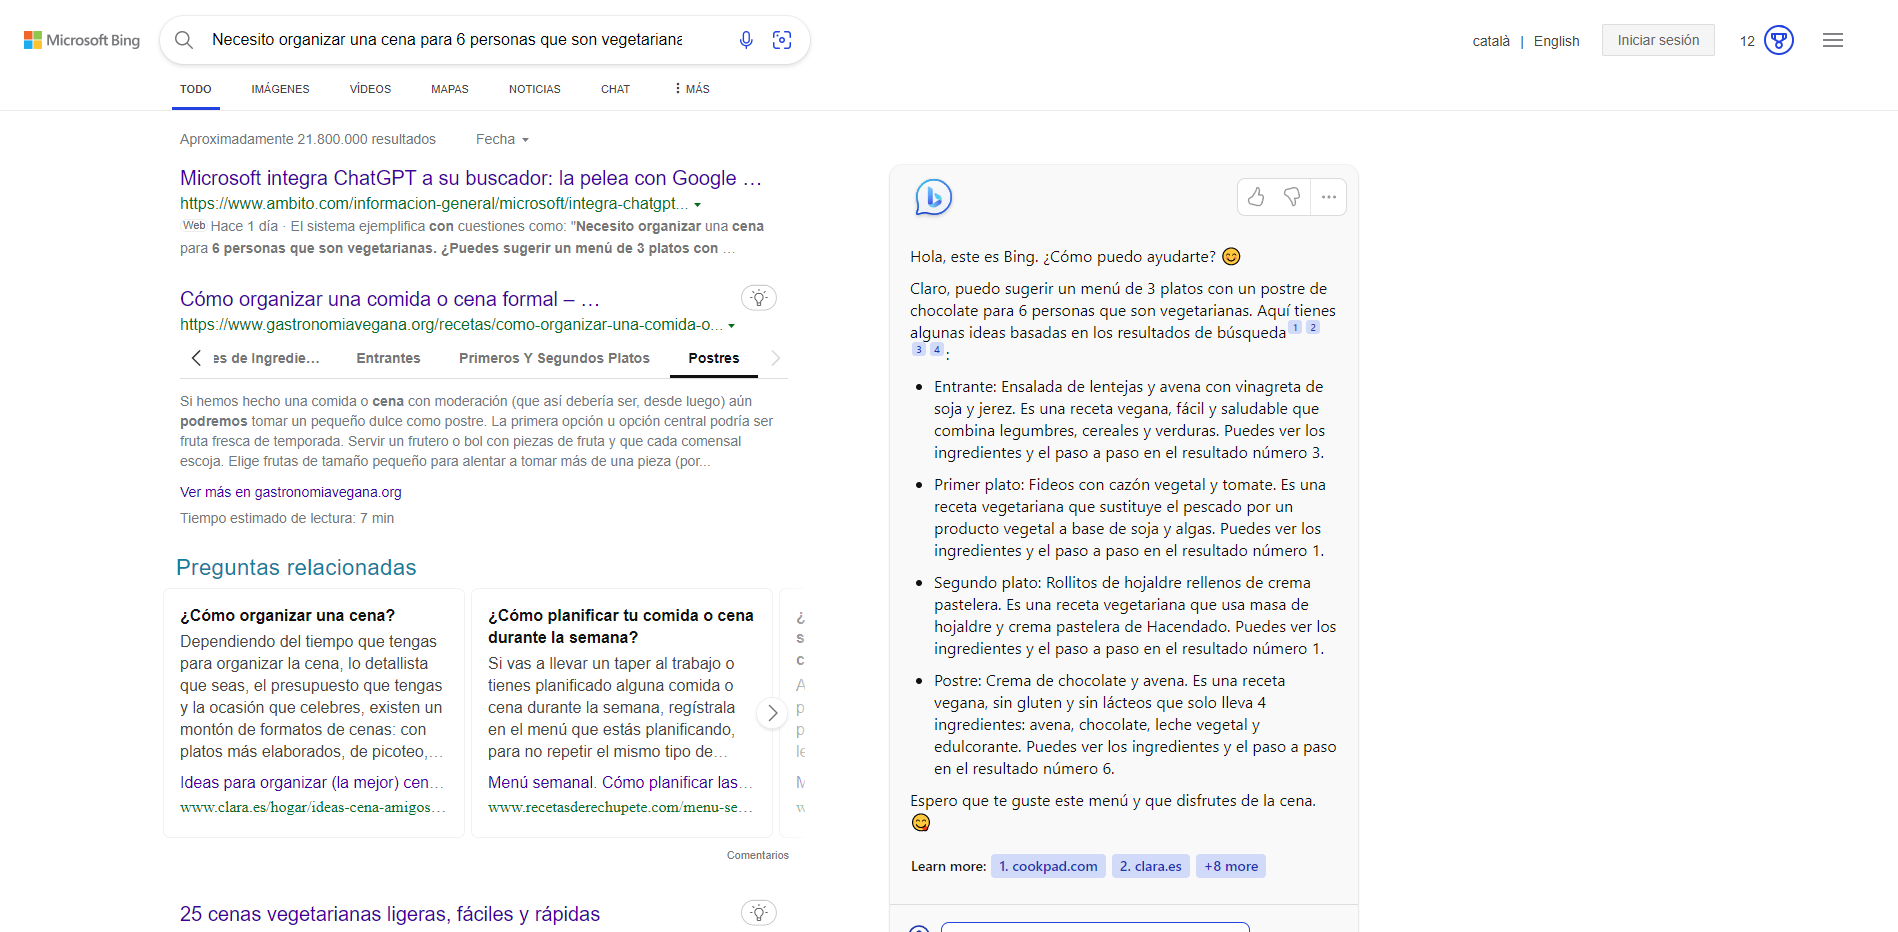Click Preguntas relacionadas heading
Screen dimensions: 1898x932
tap(296, 568)
